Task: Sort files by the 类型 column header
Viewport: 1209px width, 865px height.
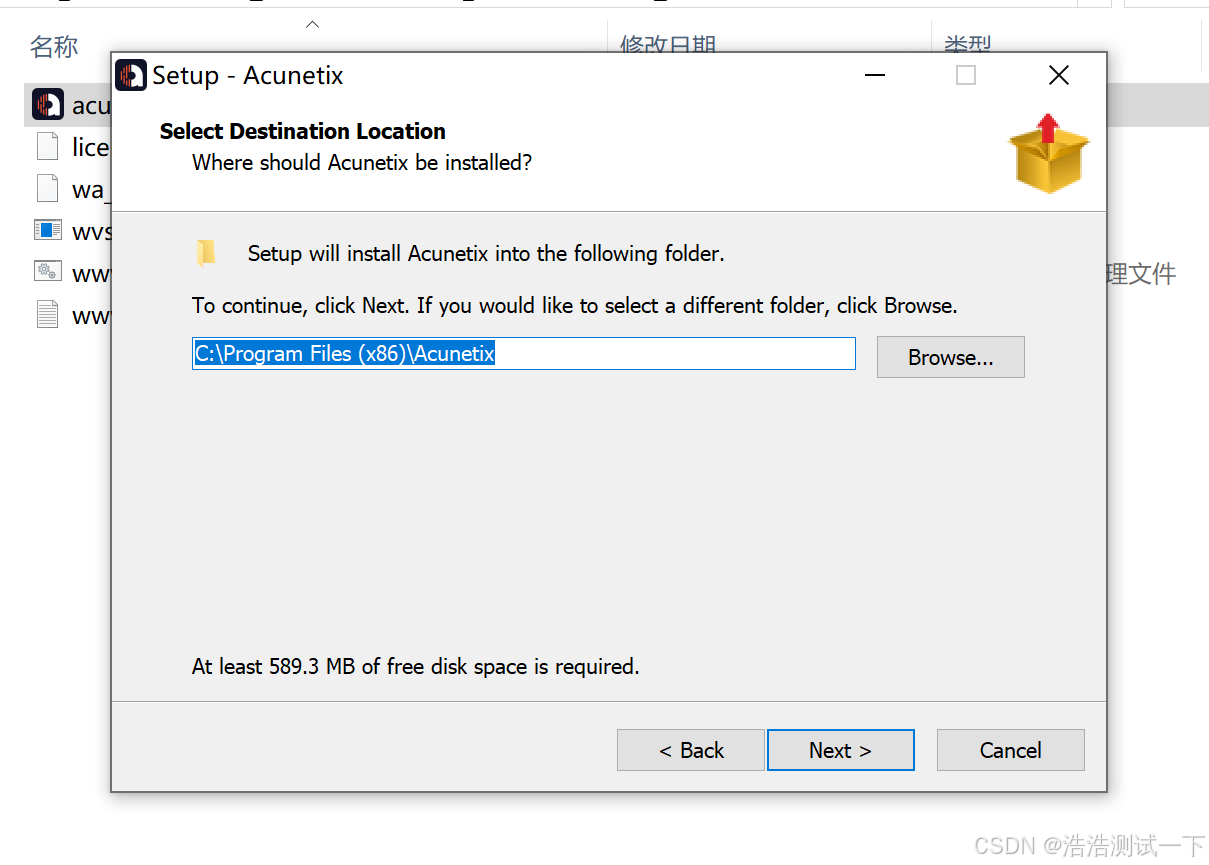Action: click(967, 45)
